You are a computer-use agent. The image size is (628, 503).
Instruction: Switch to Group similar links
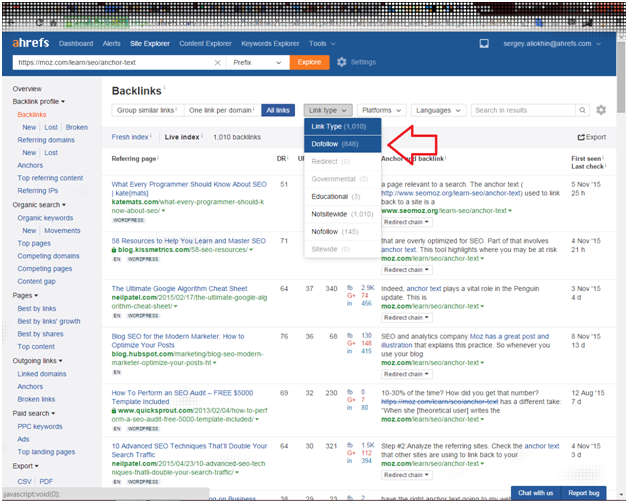pyautogui.click(x=147, y=110)
